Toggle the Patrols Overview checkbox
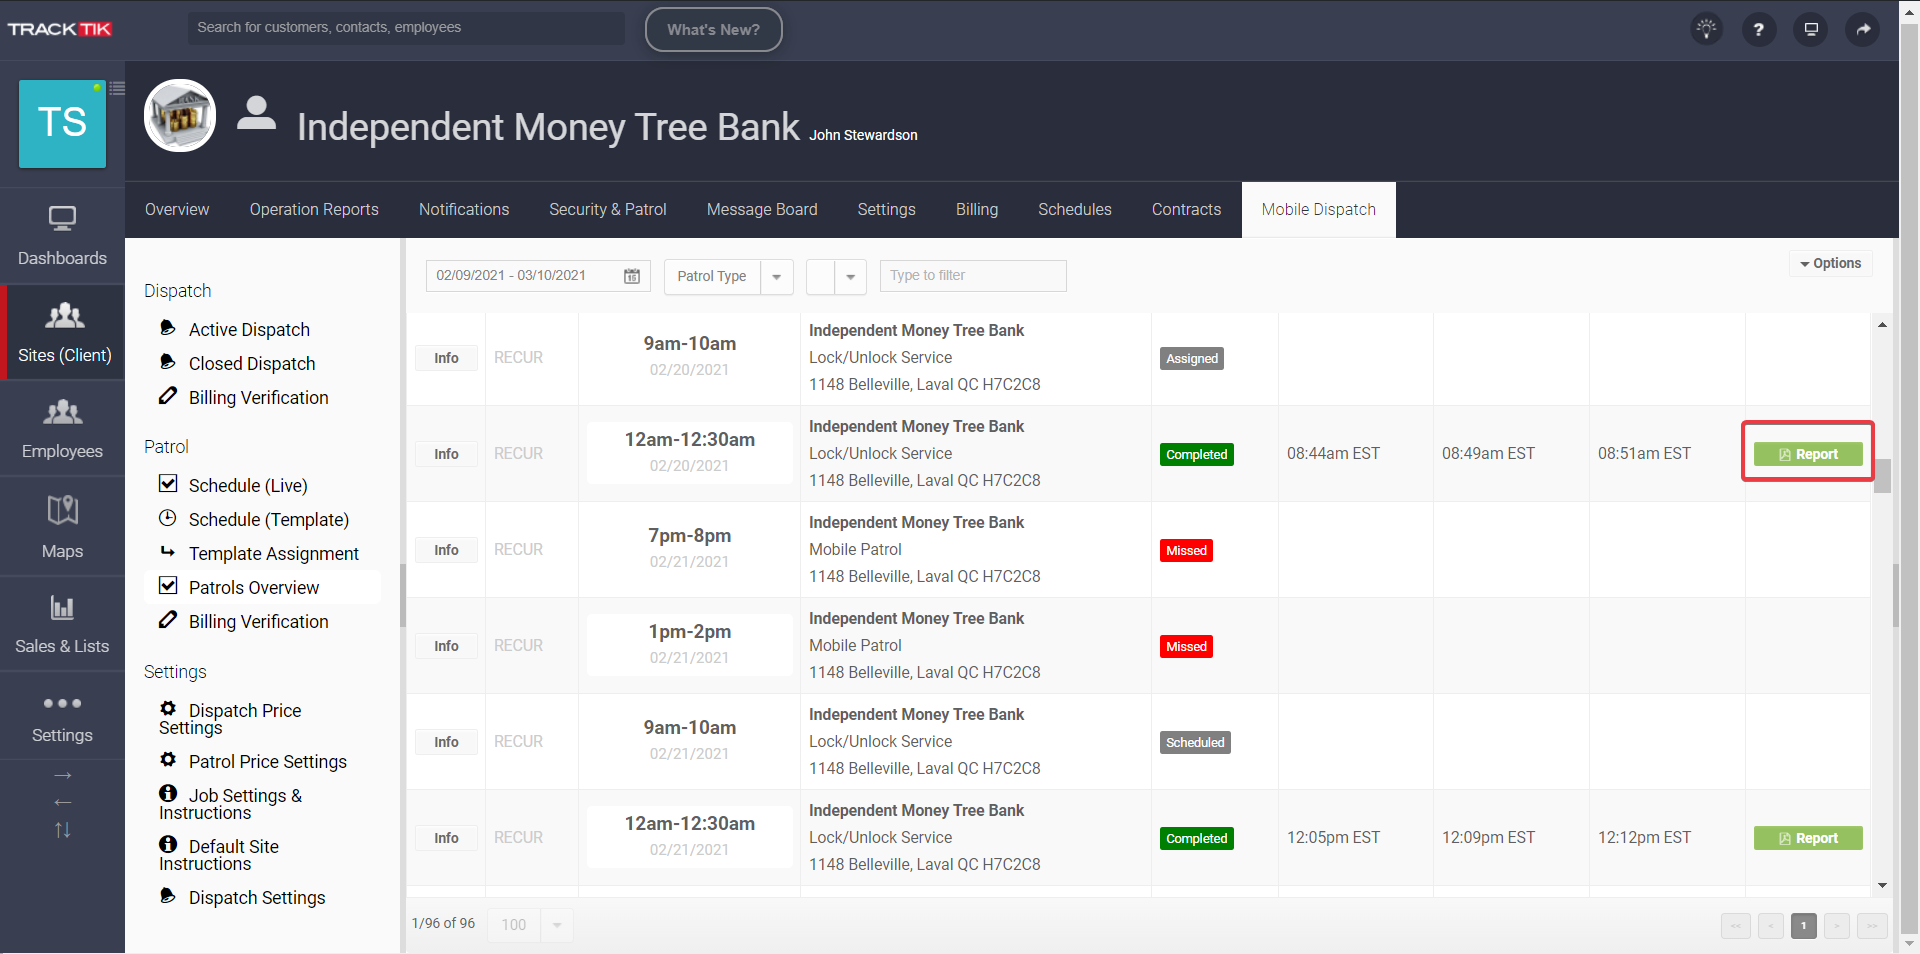1920x954 pixels. [168, 586]
